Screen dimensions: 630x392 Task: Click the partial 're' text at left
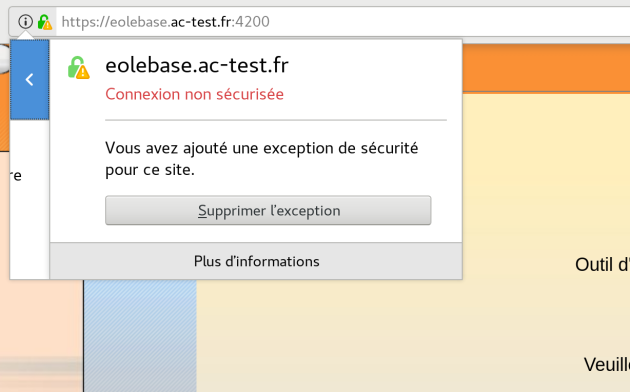pyautogui.click(x=16, y=176)
